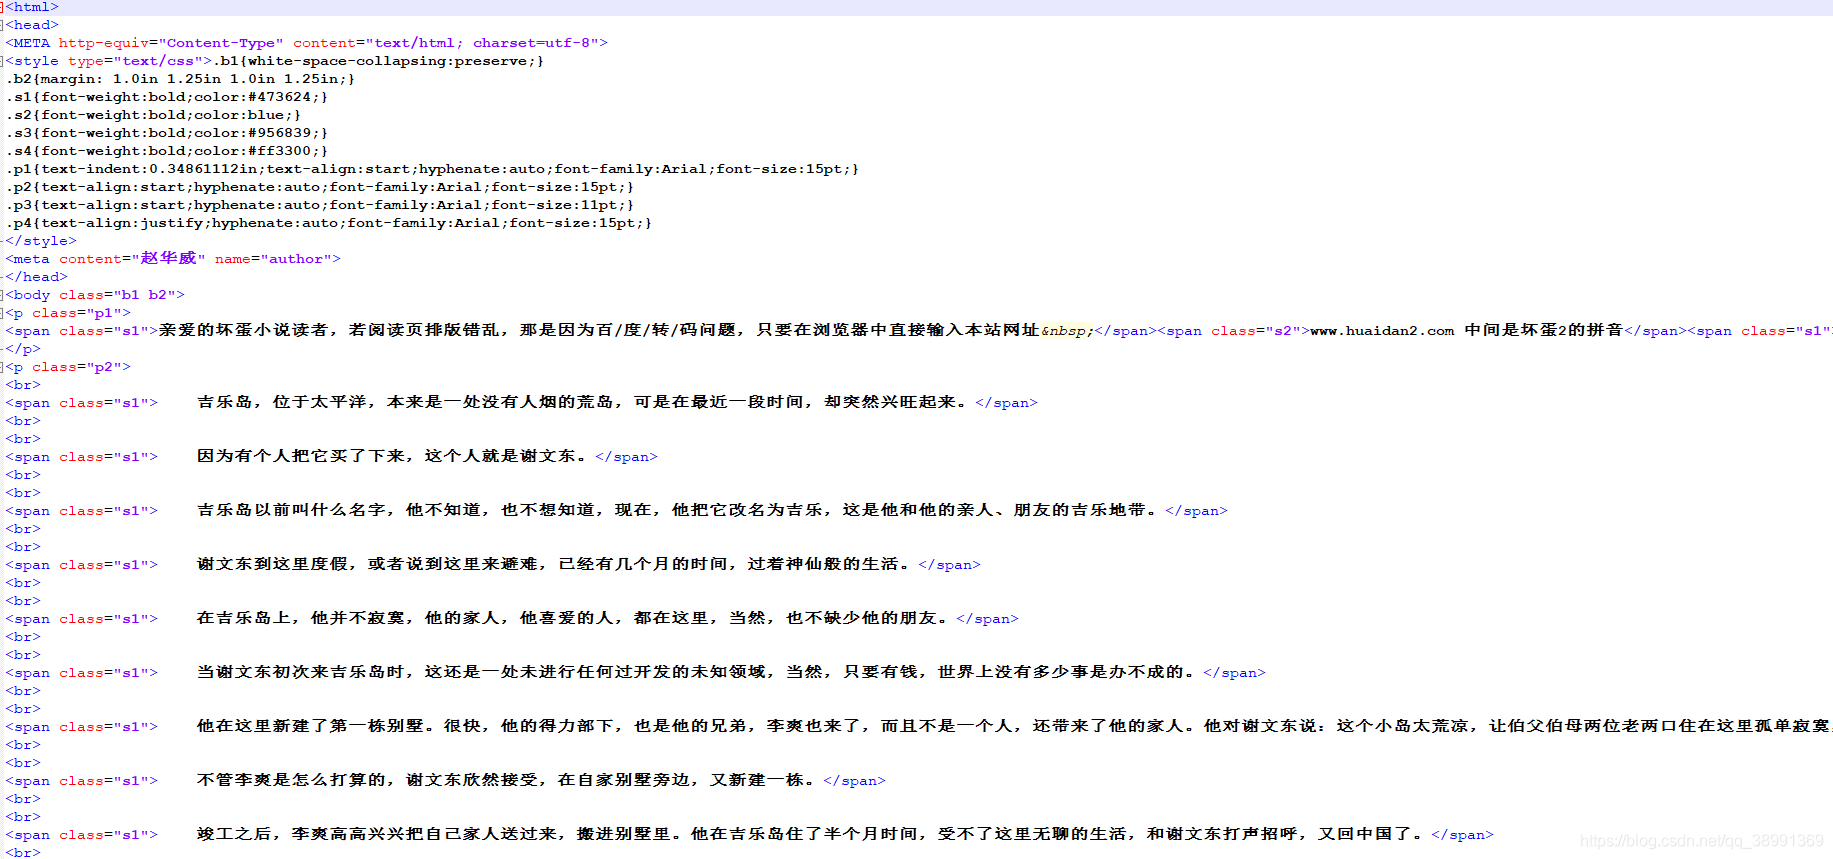Click the </span> after 过着神仙般的生活。

[x=950, y=565]
